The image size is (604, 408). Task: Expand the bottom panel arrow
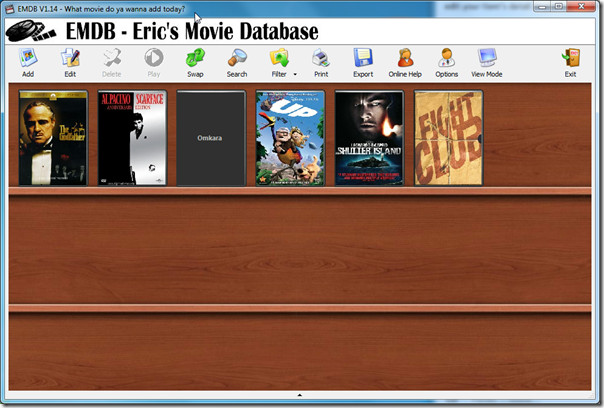[299, 395]
